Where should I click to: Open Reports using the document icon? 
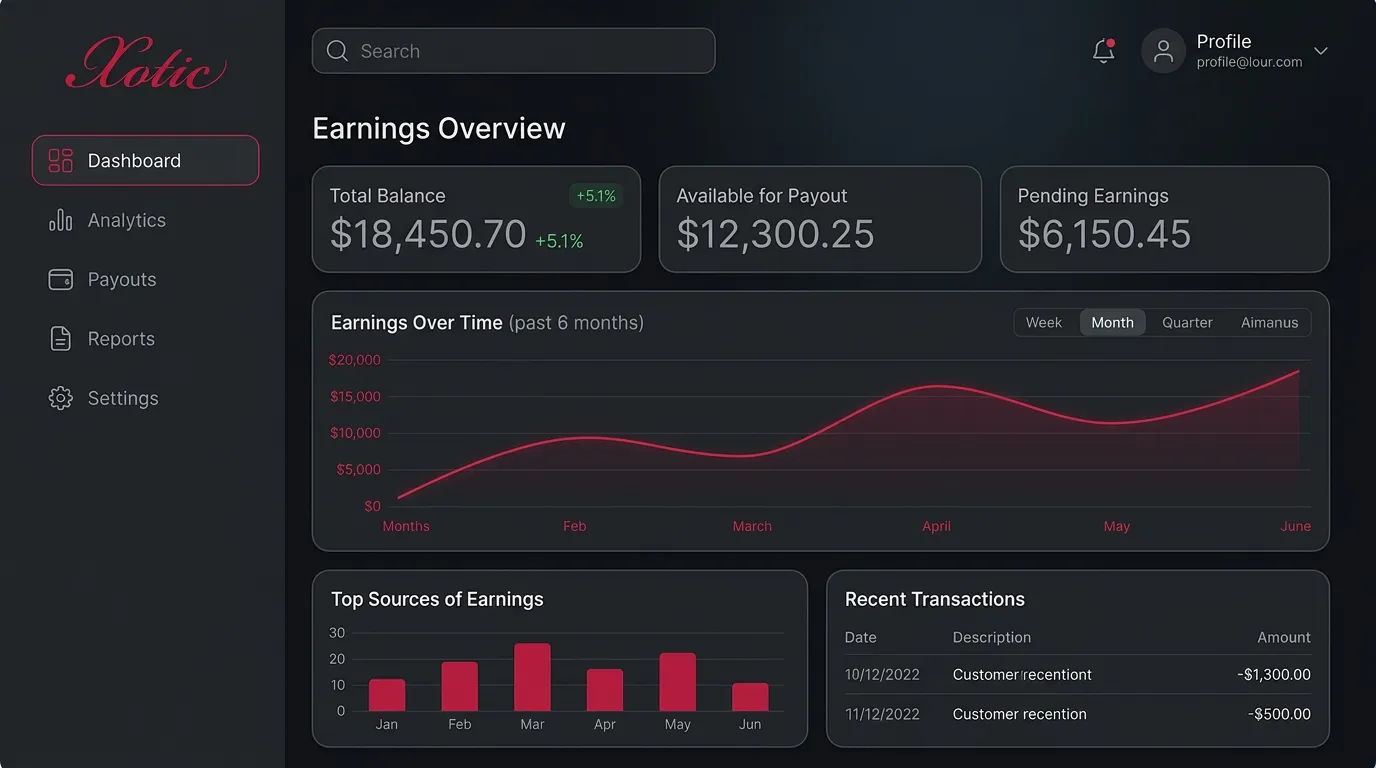tap(60, 338)
